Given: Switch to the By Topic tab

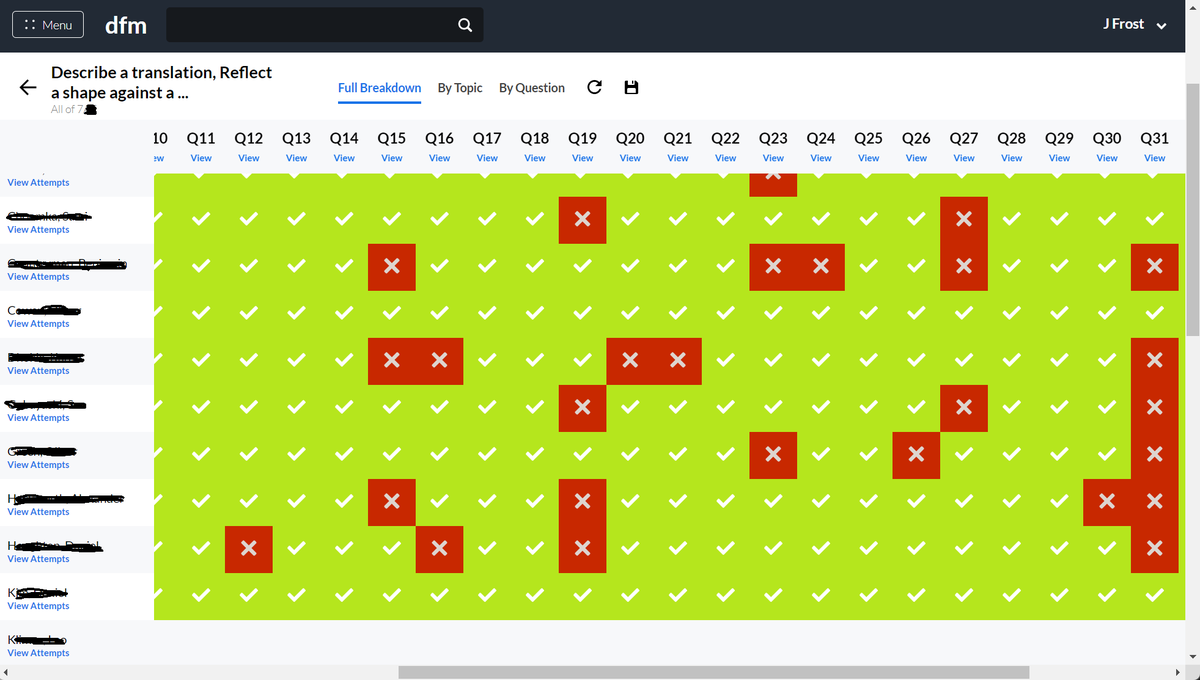Looking at the screenshot, I should (x=459, y=87).
